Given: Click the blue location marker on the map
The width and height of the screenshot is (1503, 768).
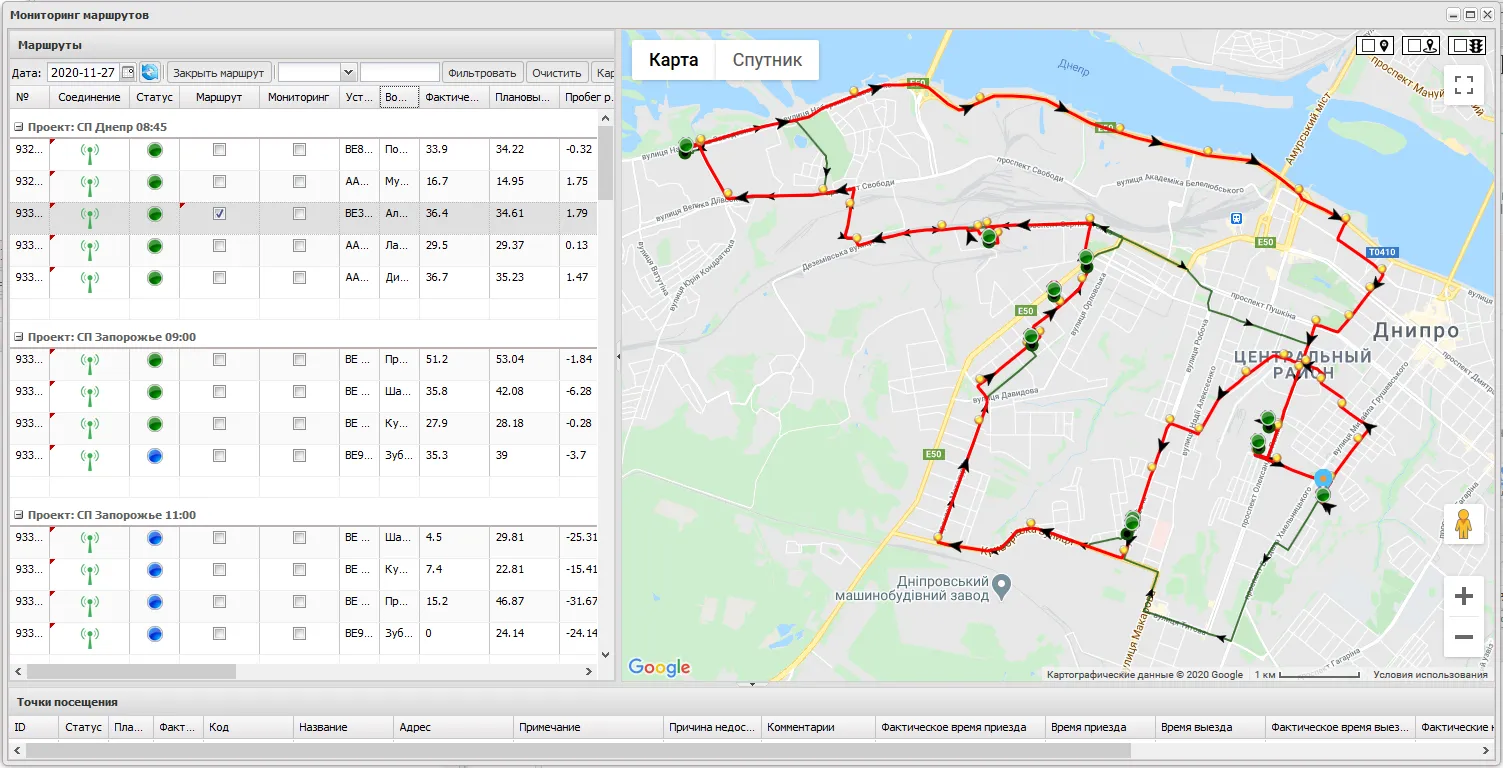Looking at the screenshot, I should [x=1323, y=479].
